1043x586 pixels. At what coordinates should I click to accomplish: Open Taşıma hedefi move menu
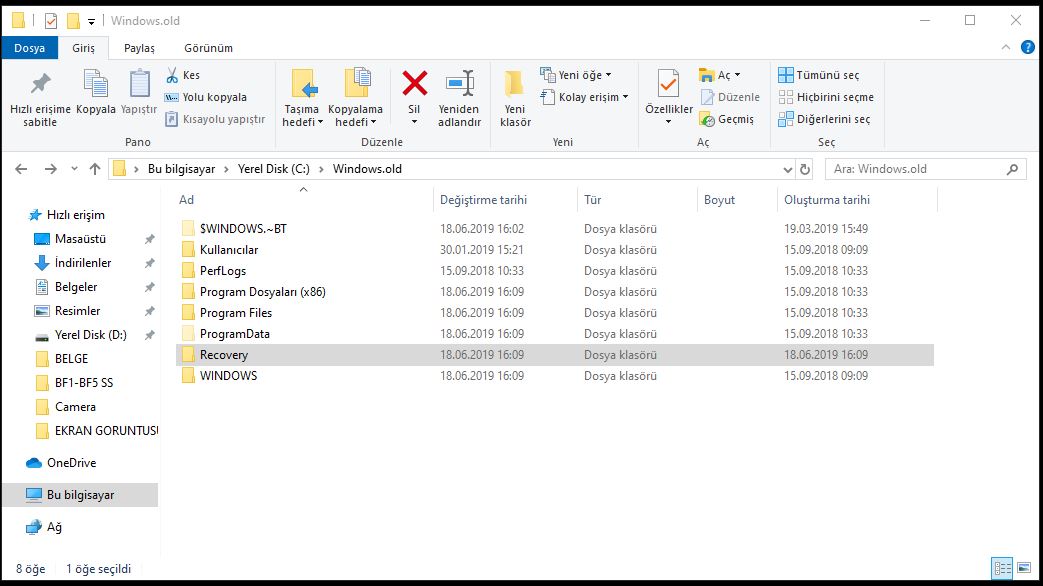pyautogui.click(x=302, y=98)
